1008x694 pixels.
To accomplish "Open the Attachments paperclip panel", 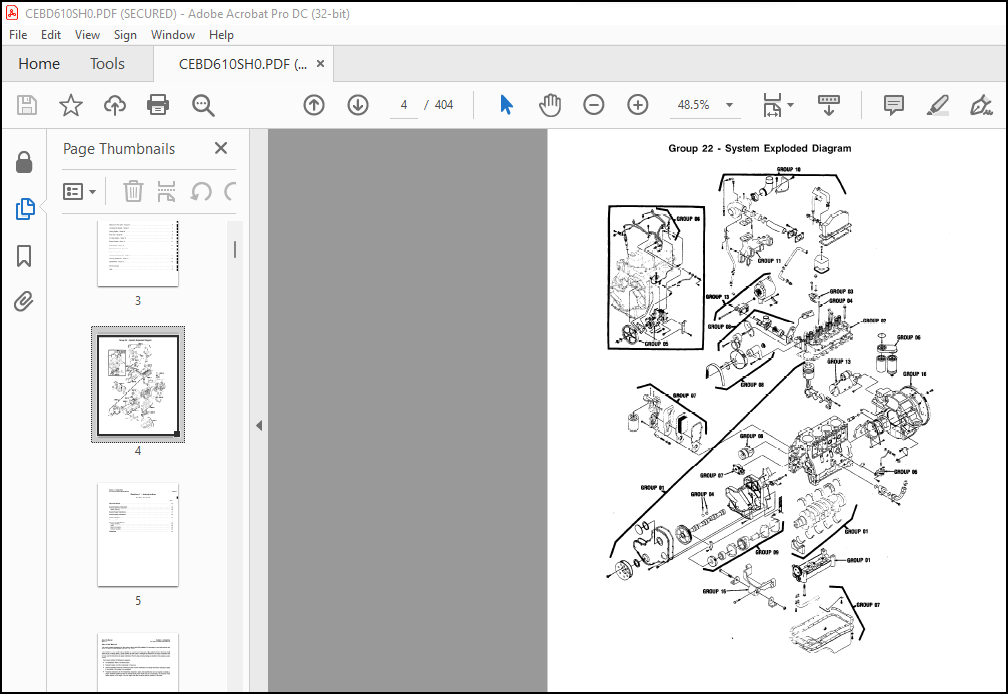I will point(24,301).
